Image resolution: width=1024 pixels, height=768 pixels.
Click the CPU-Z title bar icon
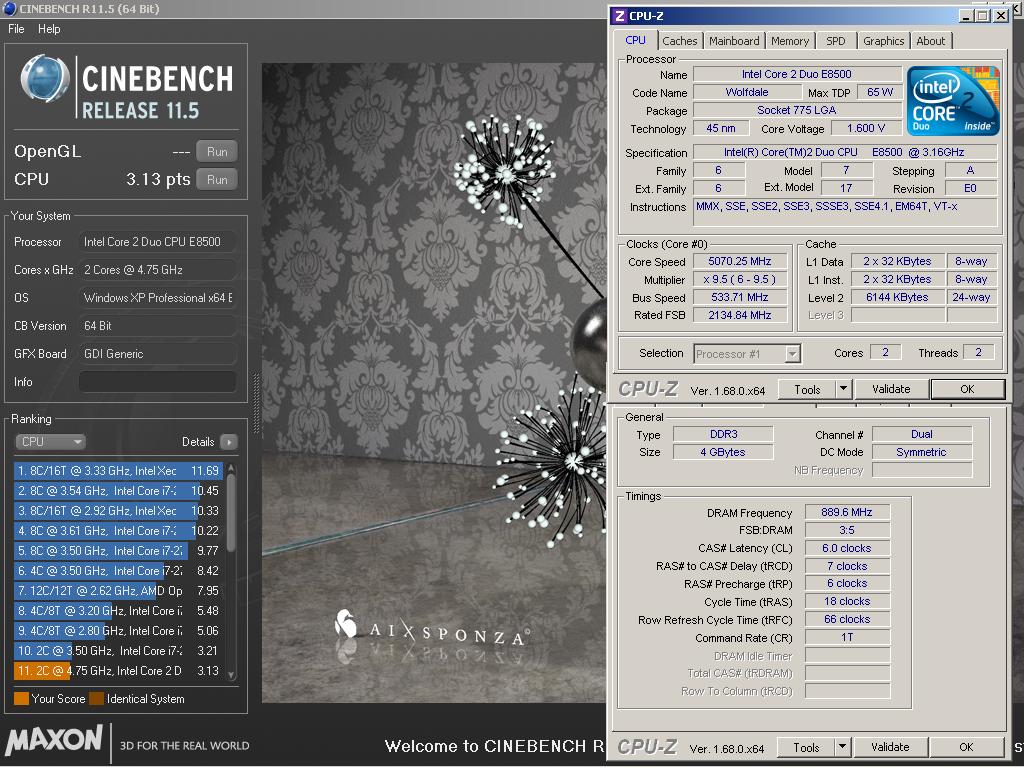coord(620,16)
